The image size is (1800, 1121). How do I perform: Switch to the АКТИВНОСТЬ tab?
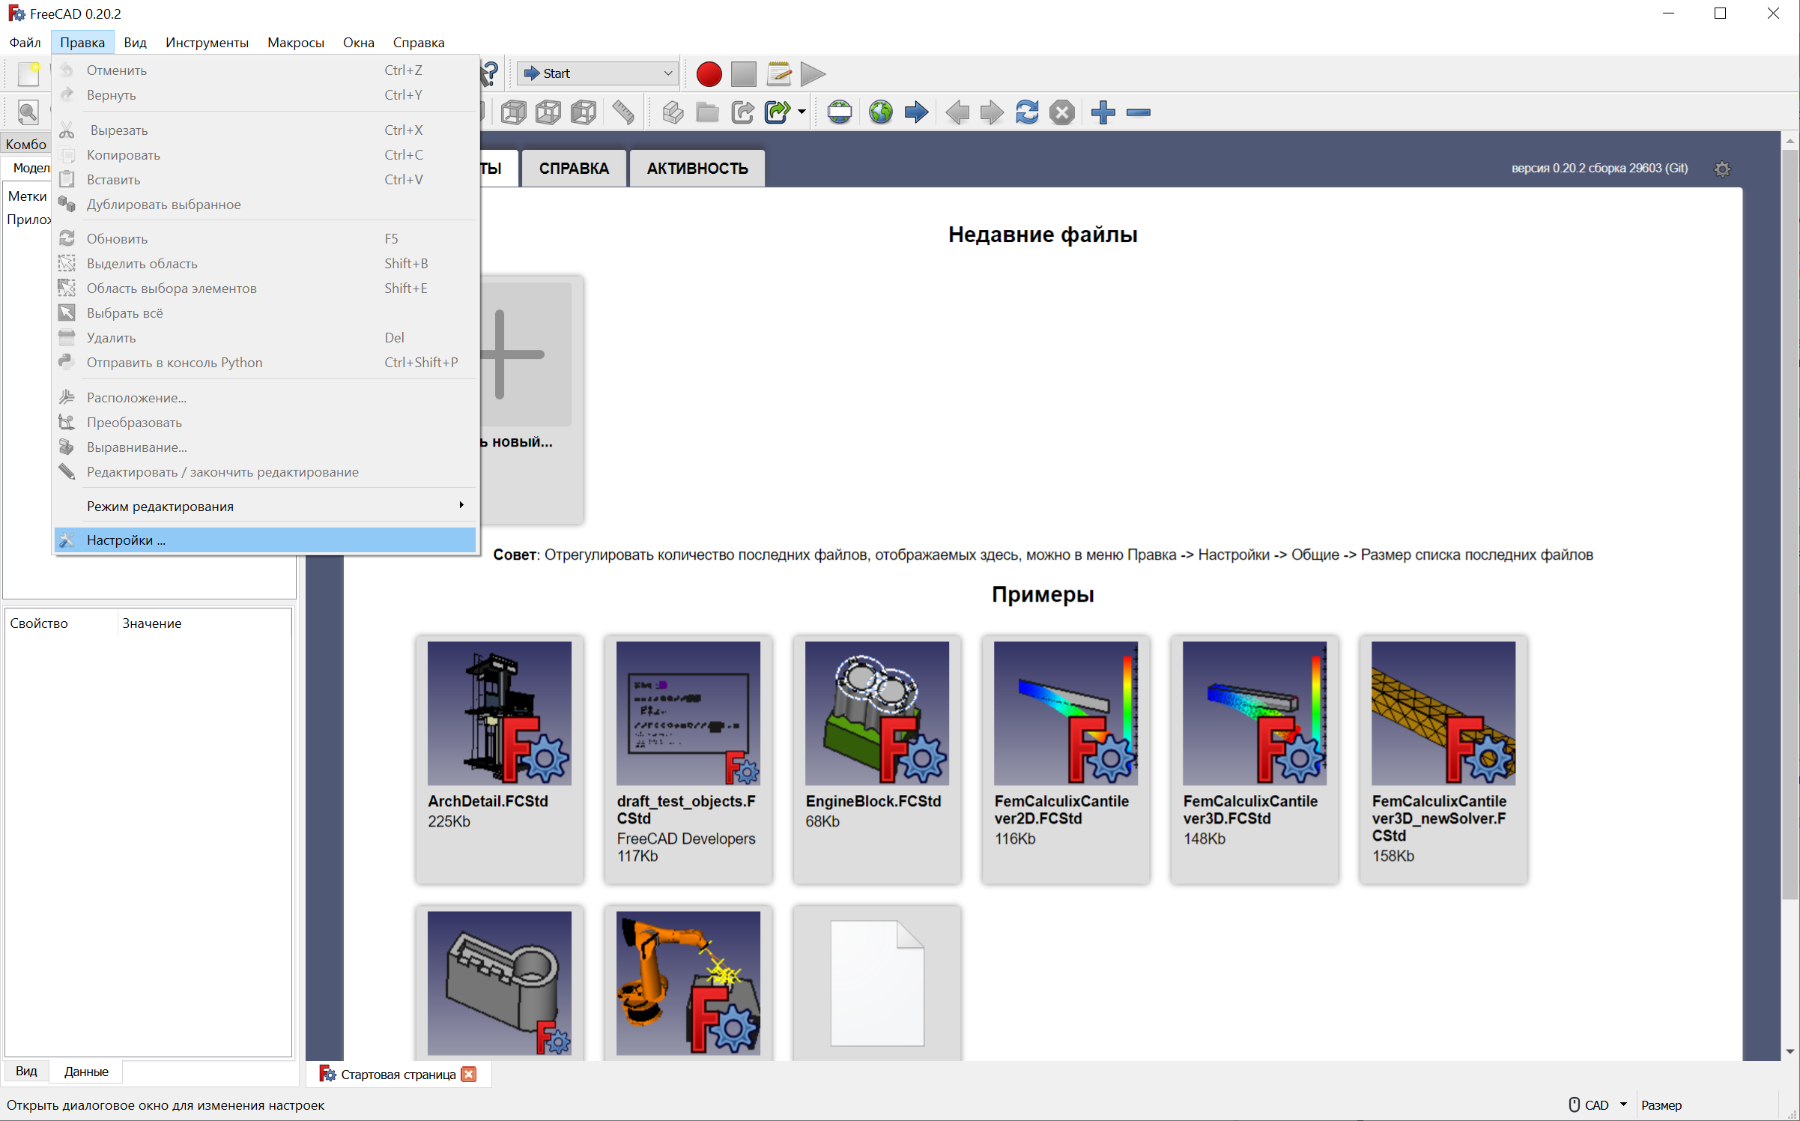(x=697, y=168)
